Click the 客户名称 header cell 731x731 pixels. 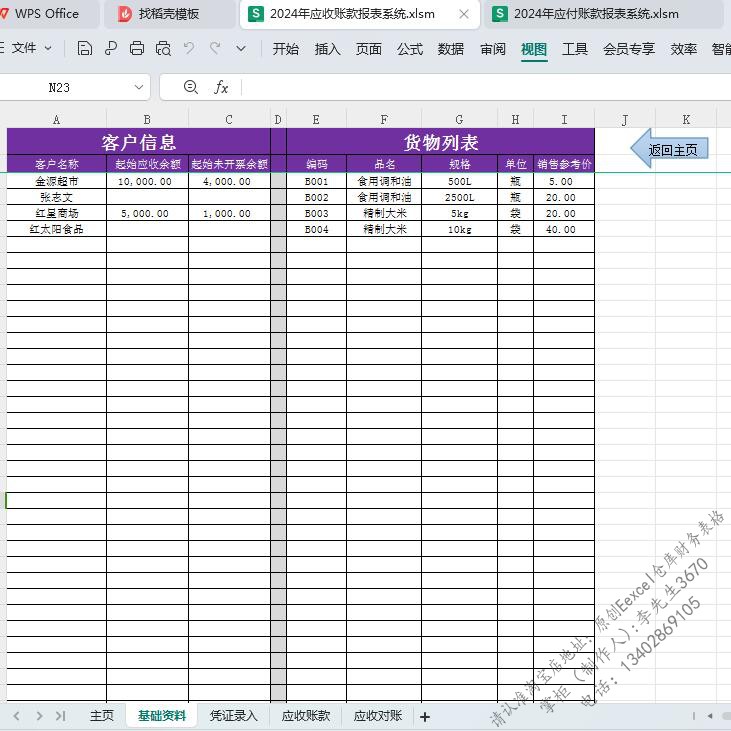pos(56,164)
